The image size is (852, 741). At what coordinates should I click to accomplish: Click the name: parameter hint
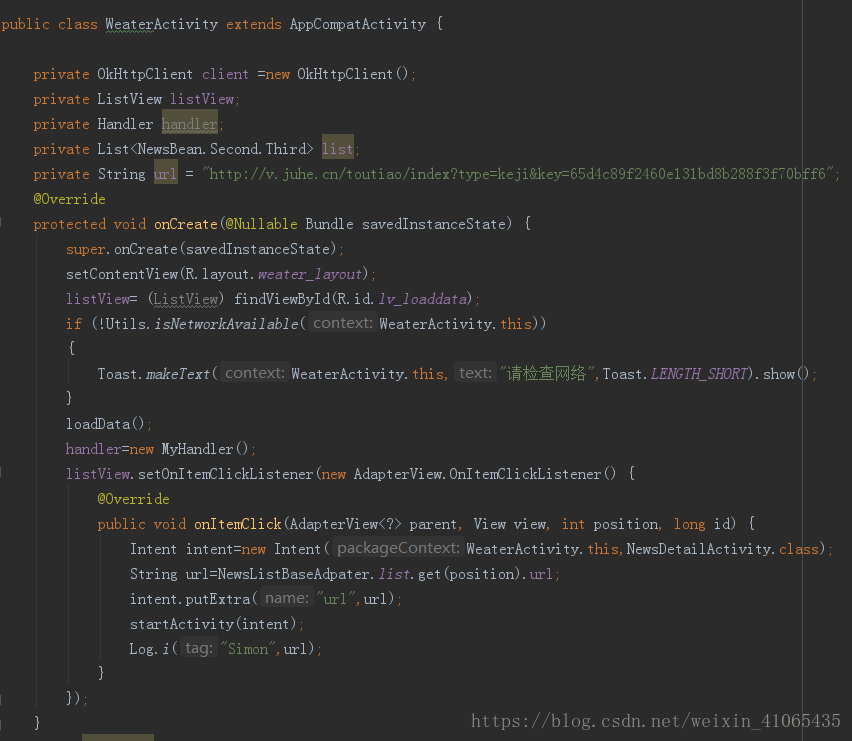pyautogui.click(x=286, y=599)
